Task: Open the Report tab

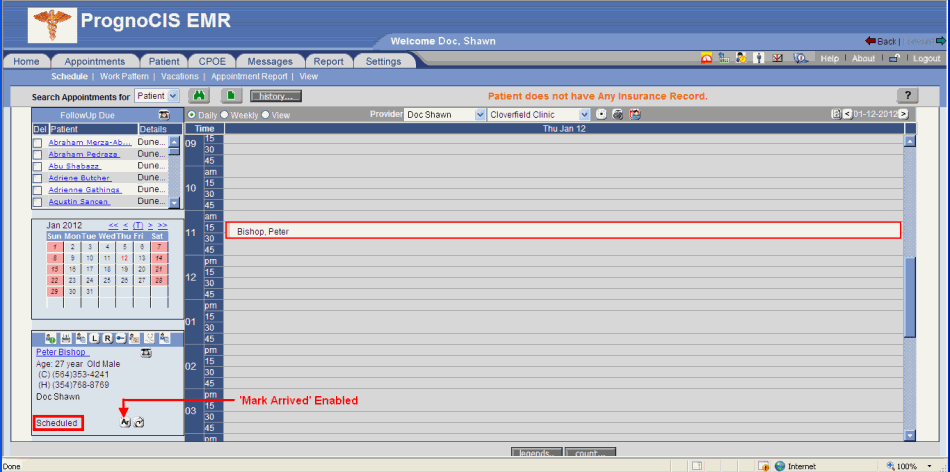Action: (329, 61)
